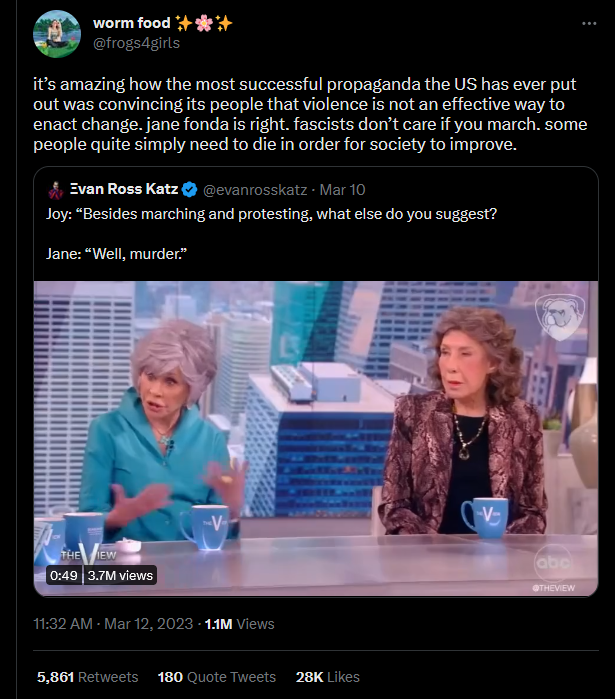The height and width of the screenshot is (699, 615).
Task: Click the 0:49 video duration badge
Action: 63,575
